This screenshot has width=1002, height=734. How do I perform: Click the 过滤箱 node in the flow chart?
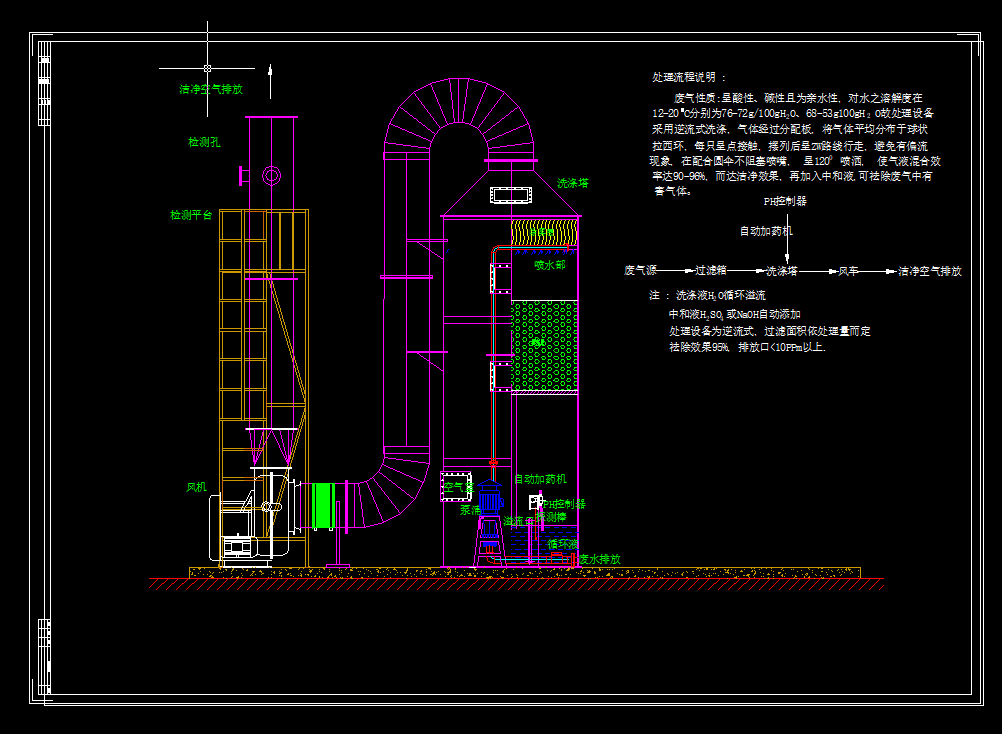click(x=711, y=271)
